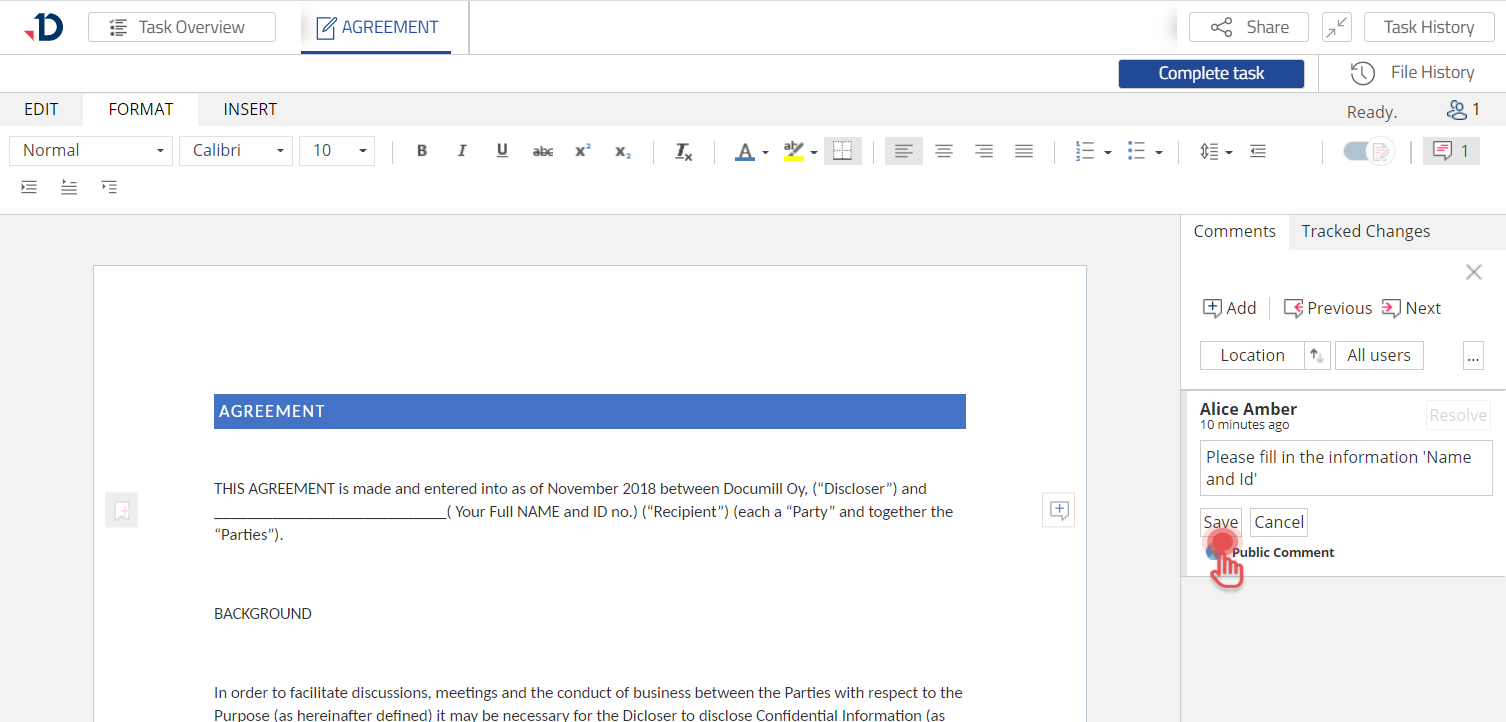The width and height of the screenshot is (1506, 722).
Task: Center align the paragraph
Action: [943, 151]
